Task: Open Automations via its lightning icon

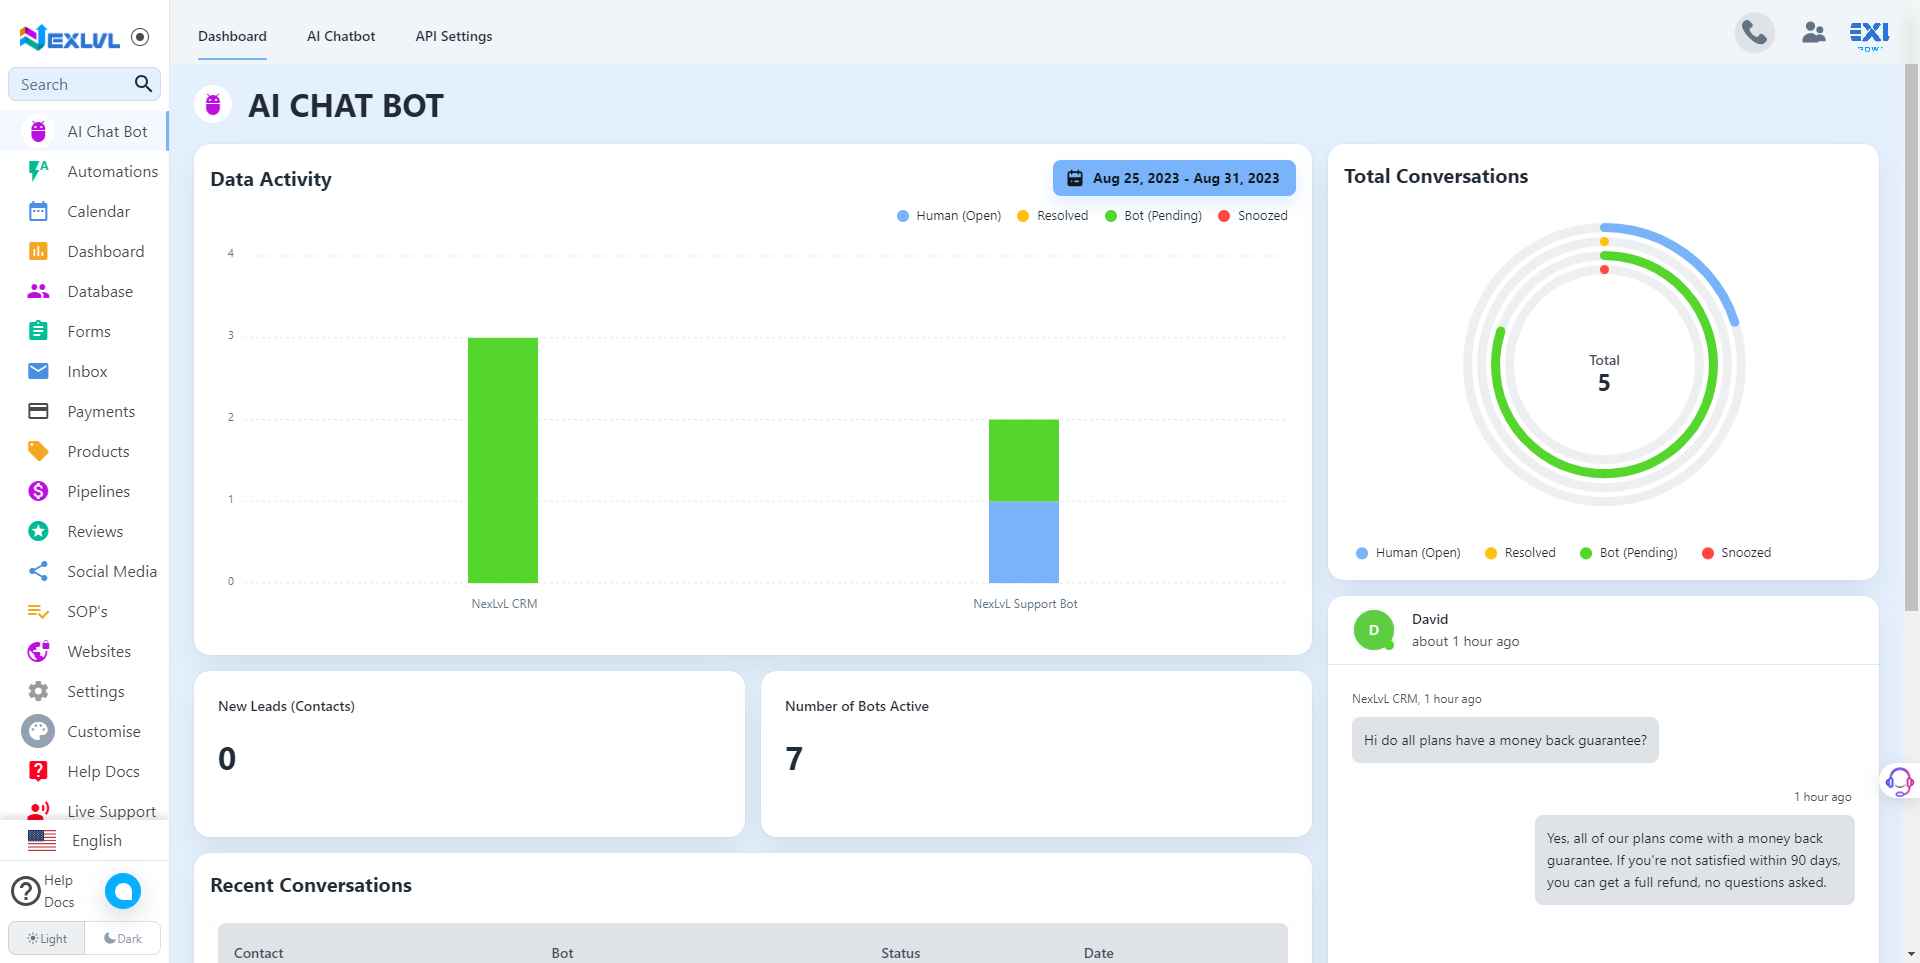Action: (x=38, y=171)
